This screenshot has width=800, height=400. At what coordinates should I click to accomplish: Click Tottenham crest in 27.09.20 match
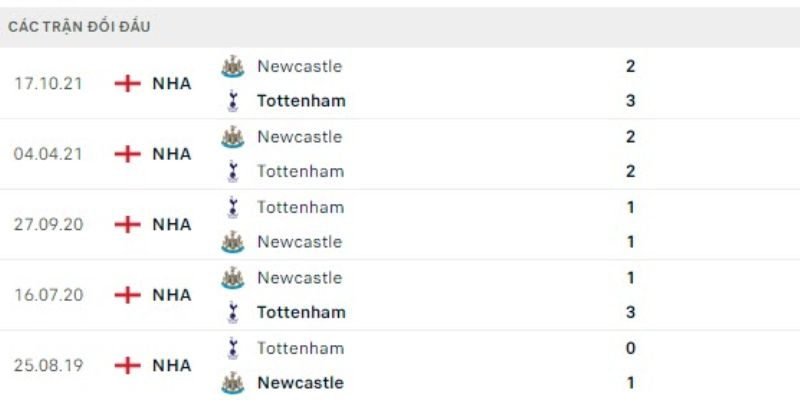point(232,208)
